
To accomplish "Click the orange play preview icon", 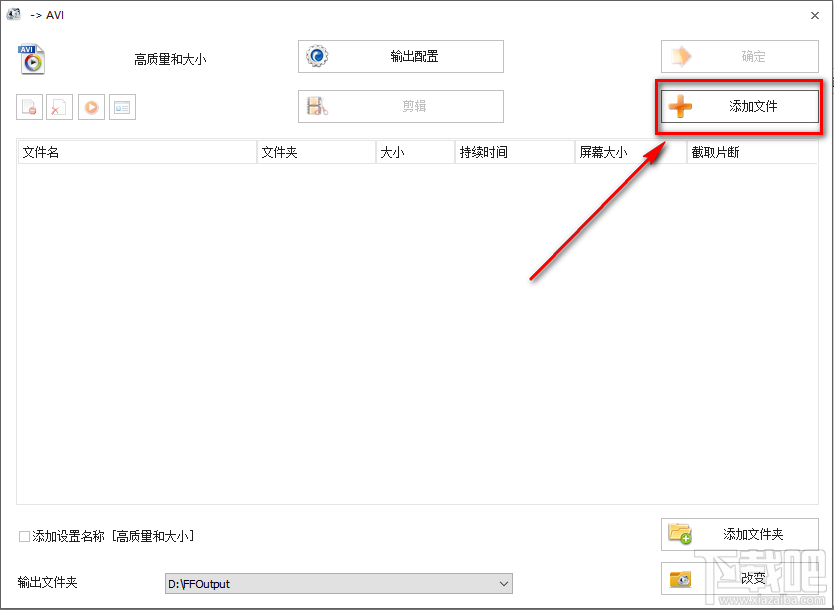I will point(91,107).
